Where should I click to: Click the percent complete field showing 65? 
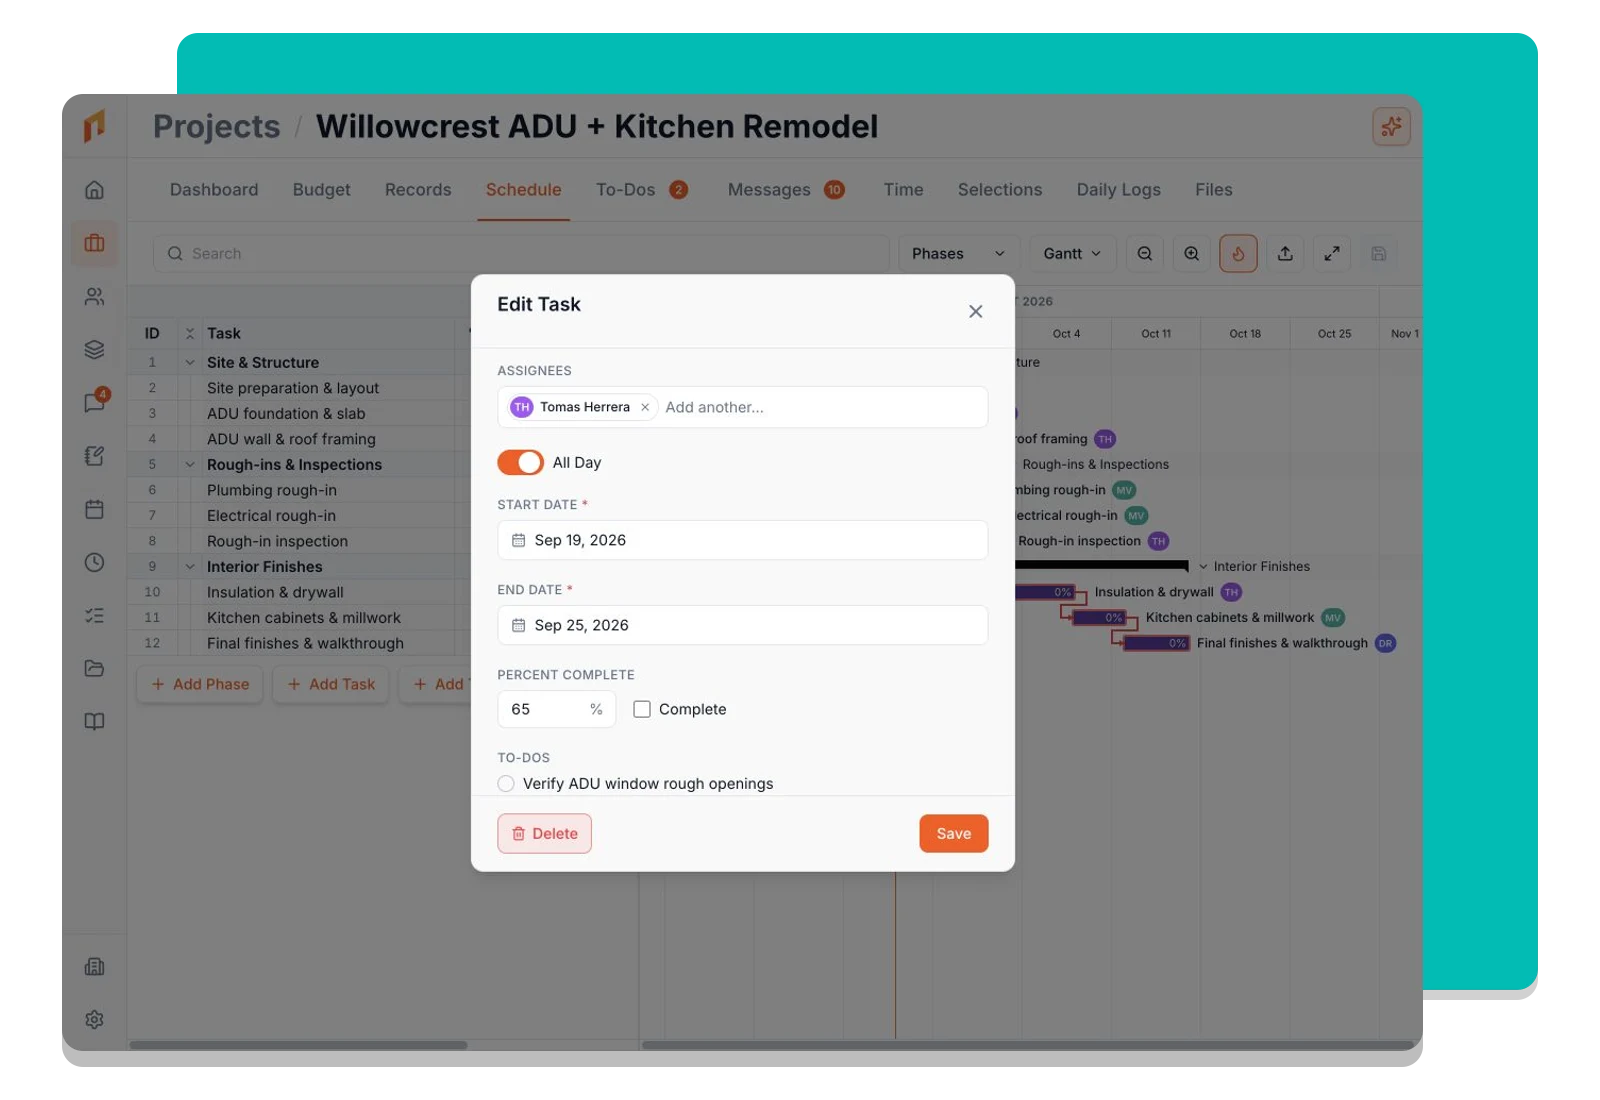tap(556, 709)
